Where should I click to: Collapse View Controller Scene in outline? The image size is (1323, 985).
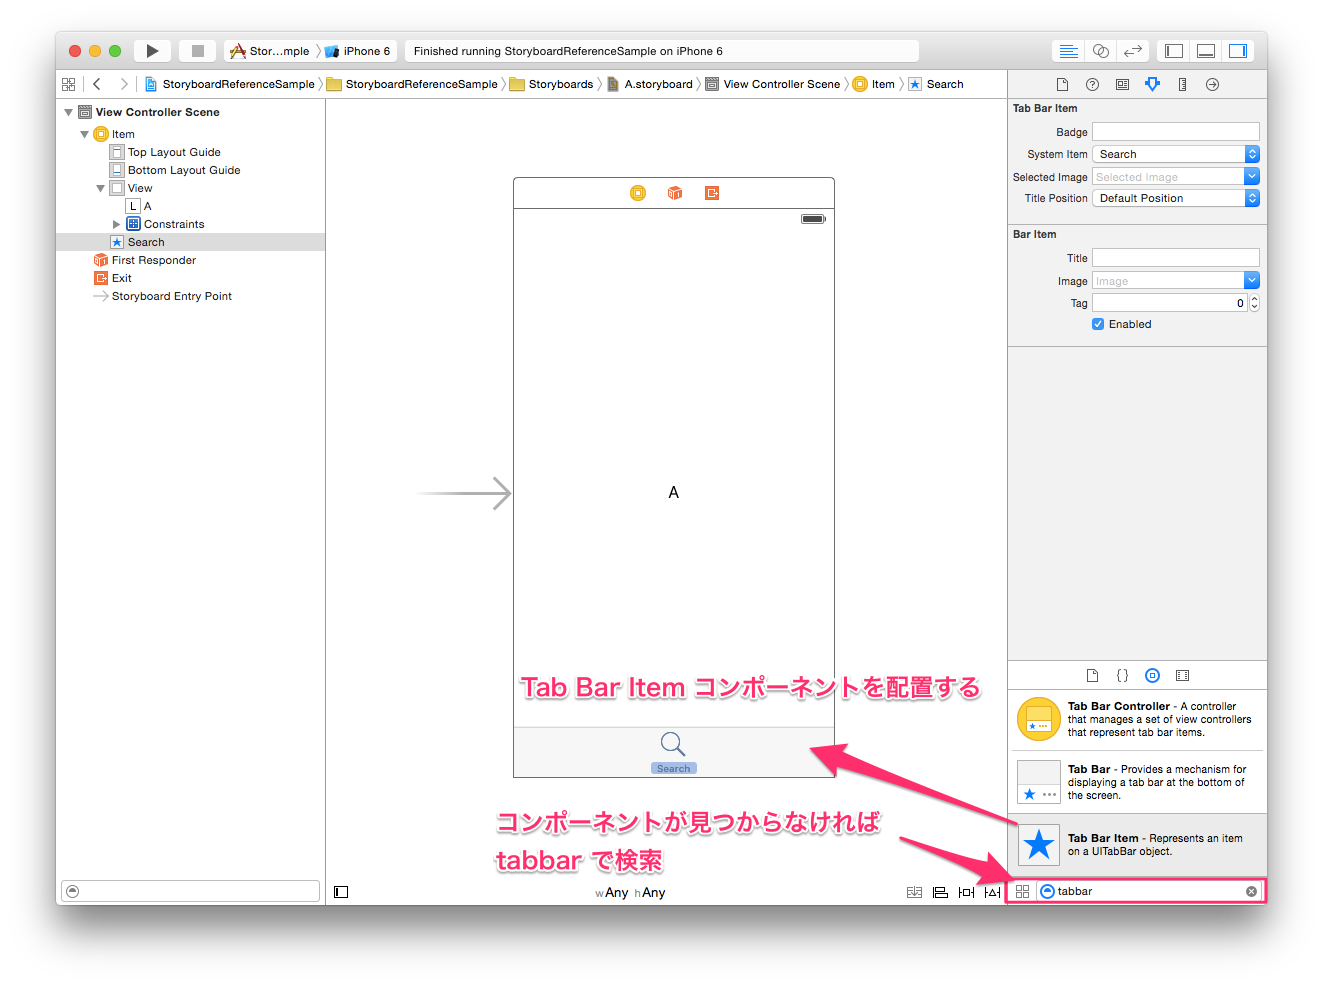(x=68, y=112)
